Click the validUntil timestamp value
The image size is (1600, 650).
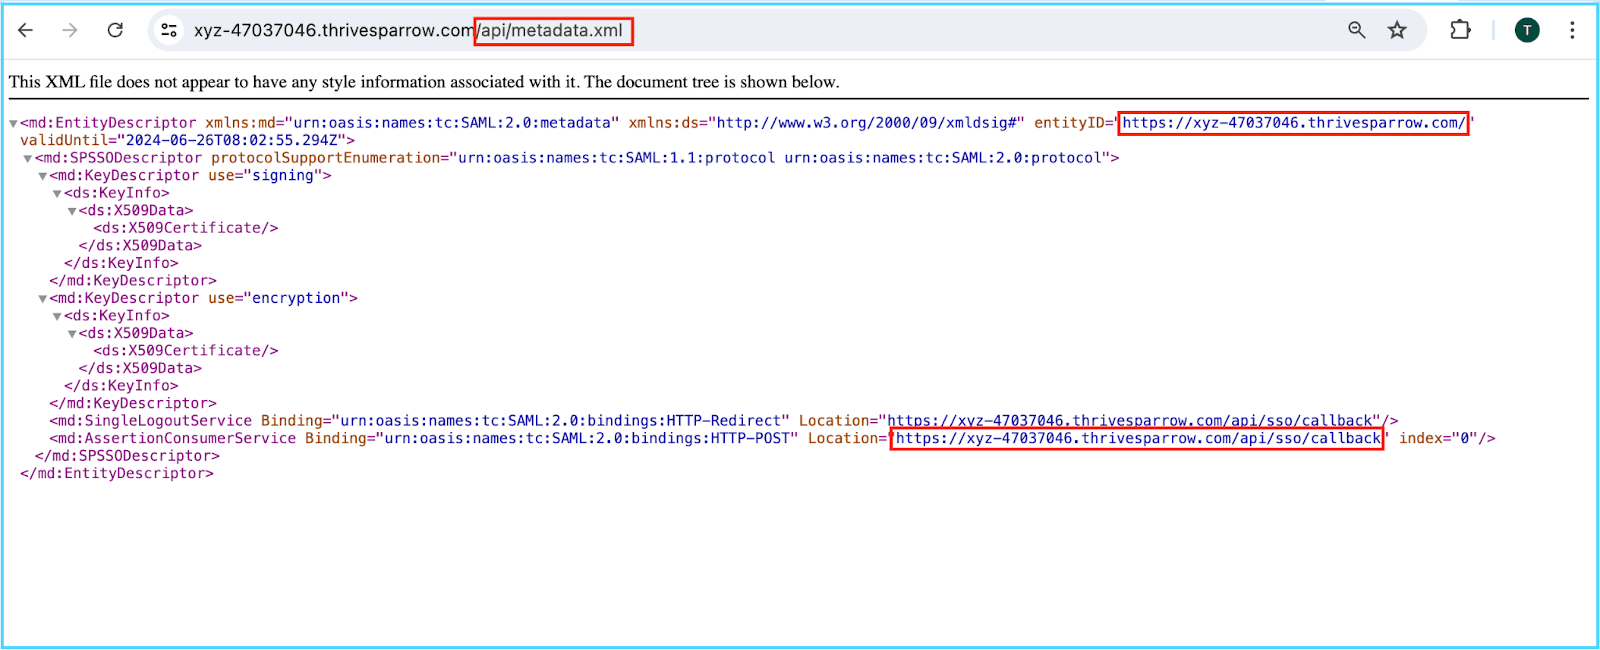tap(234, 141)
